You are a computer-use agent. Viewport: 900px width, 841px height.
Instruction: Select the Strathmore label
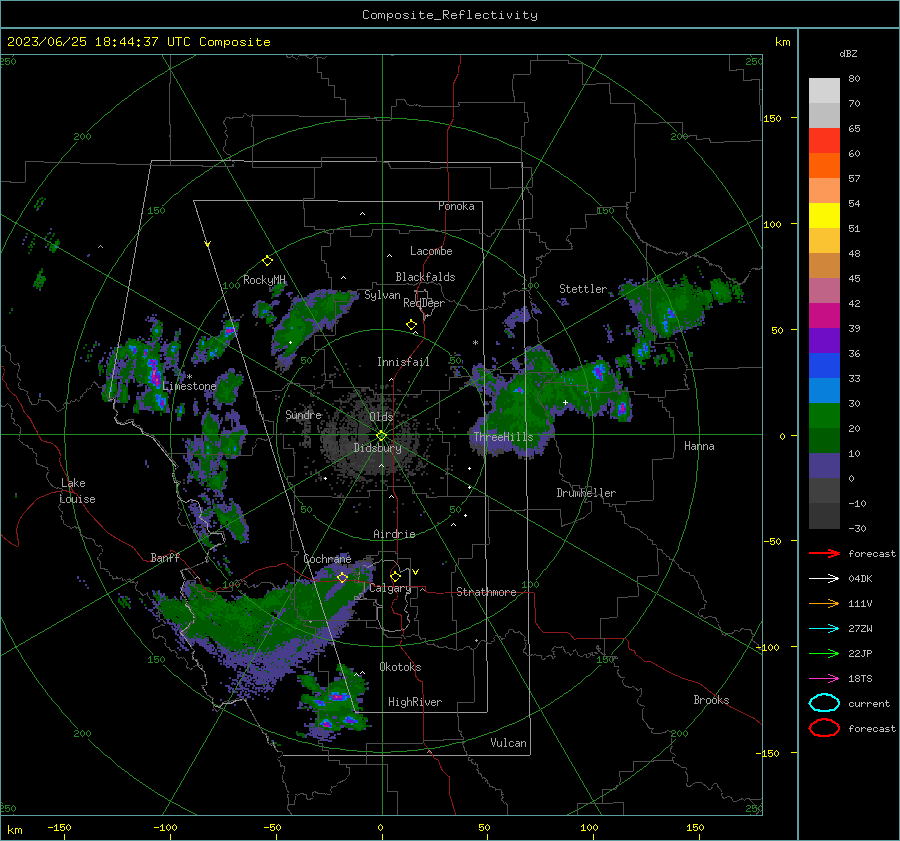click(486, 592)
